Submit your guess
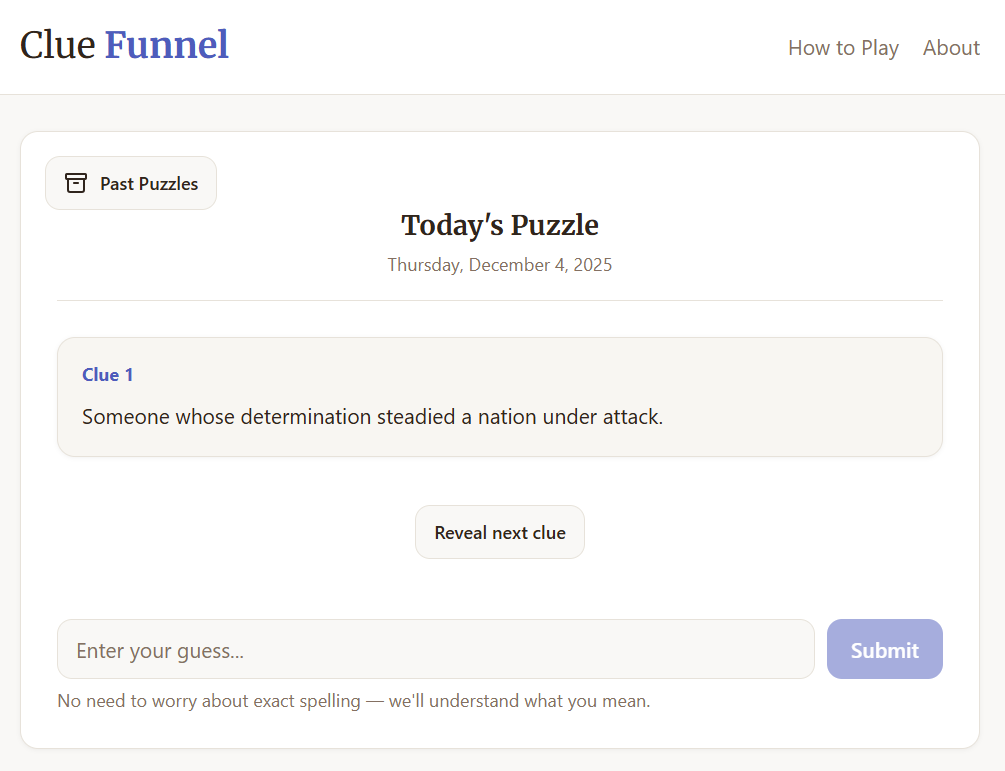 (x=884, y=649)
